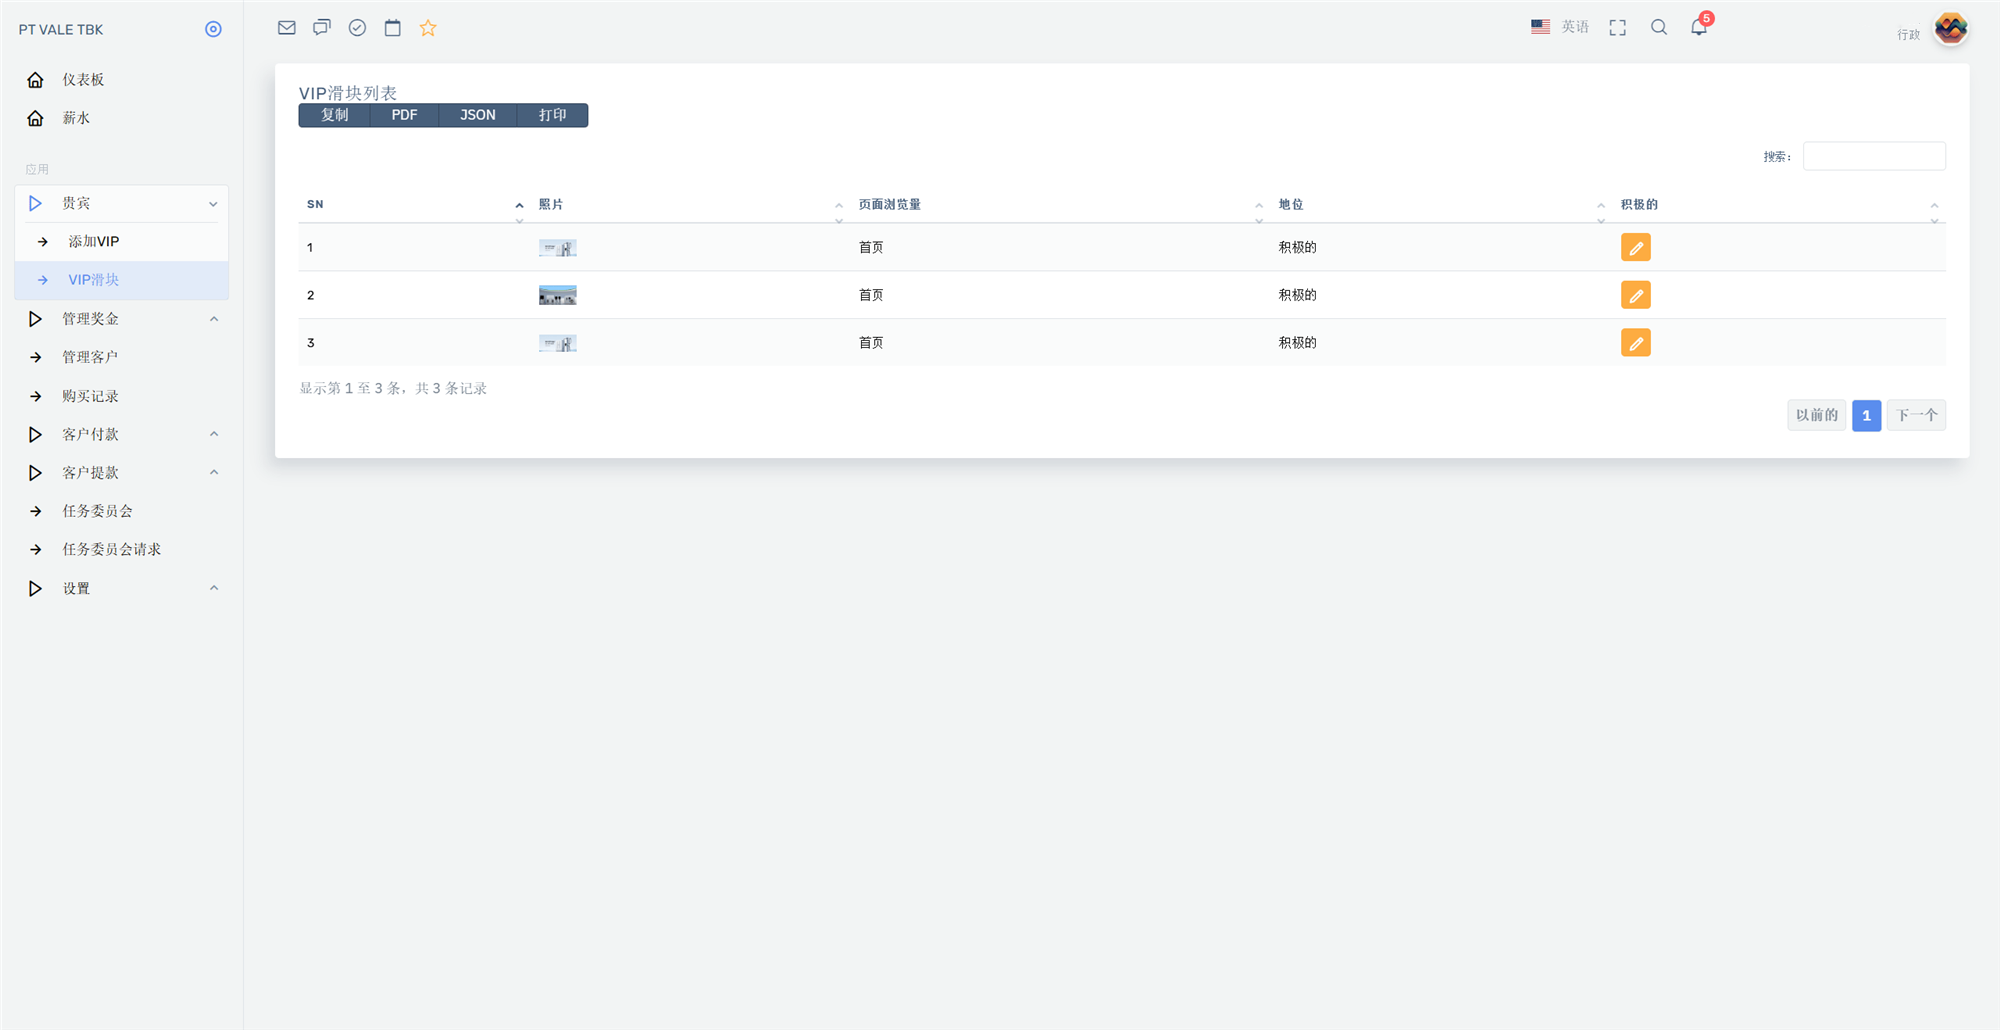The image size is (2000, 1030).
Task: Export table with PDF button
Action: tap(404, 115)
